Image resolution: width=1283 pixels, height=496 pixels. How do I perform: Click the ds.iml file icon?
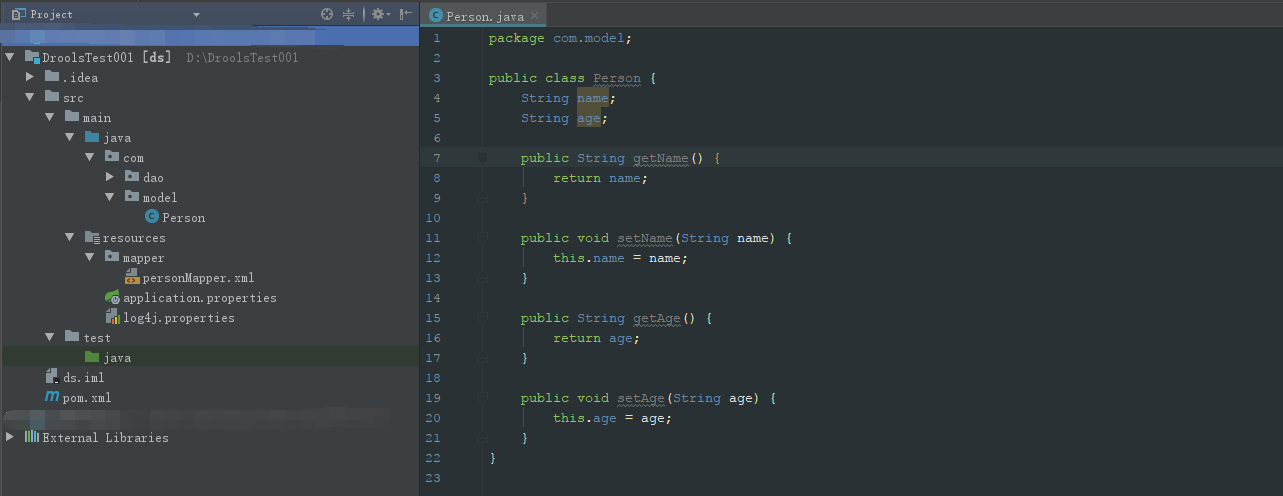coord(52,377)
